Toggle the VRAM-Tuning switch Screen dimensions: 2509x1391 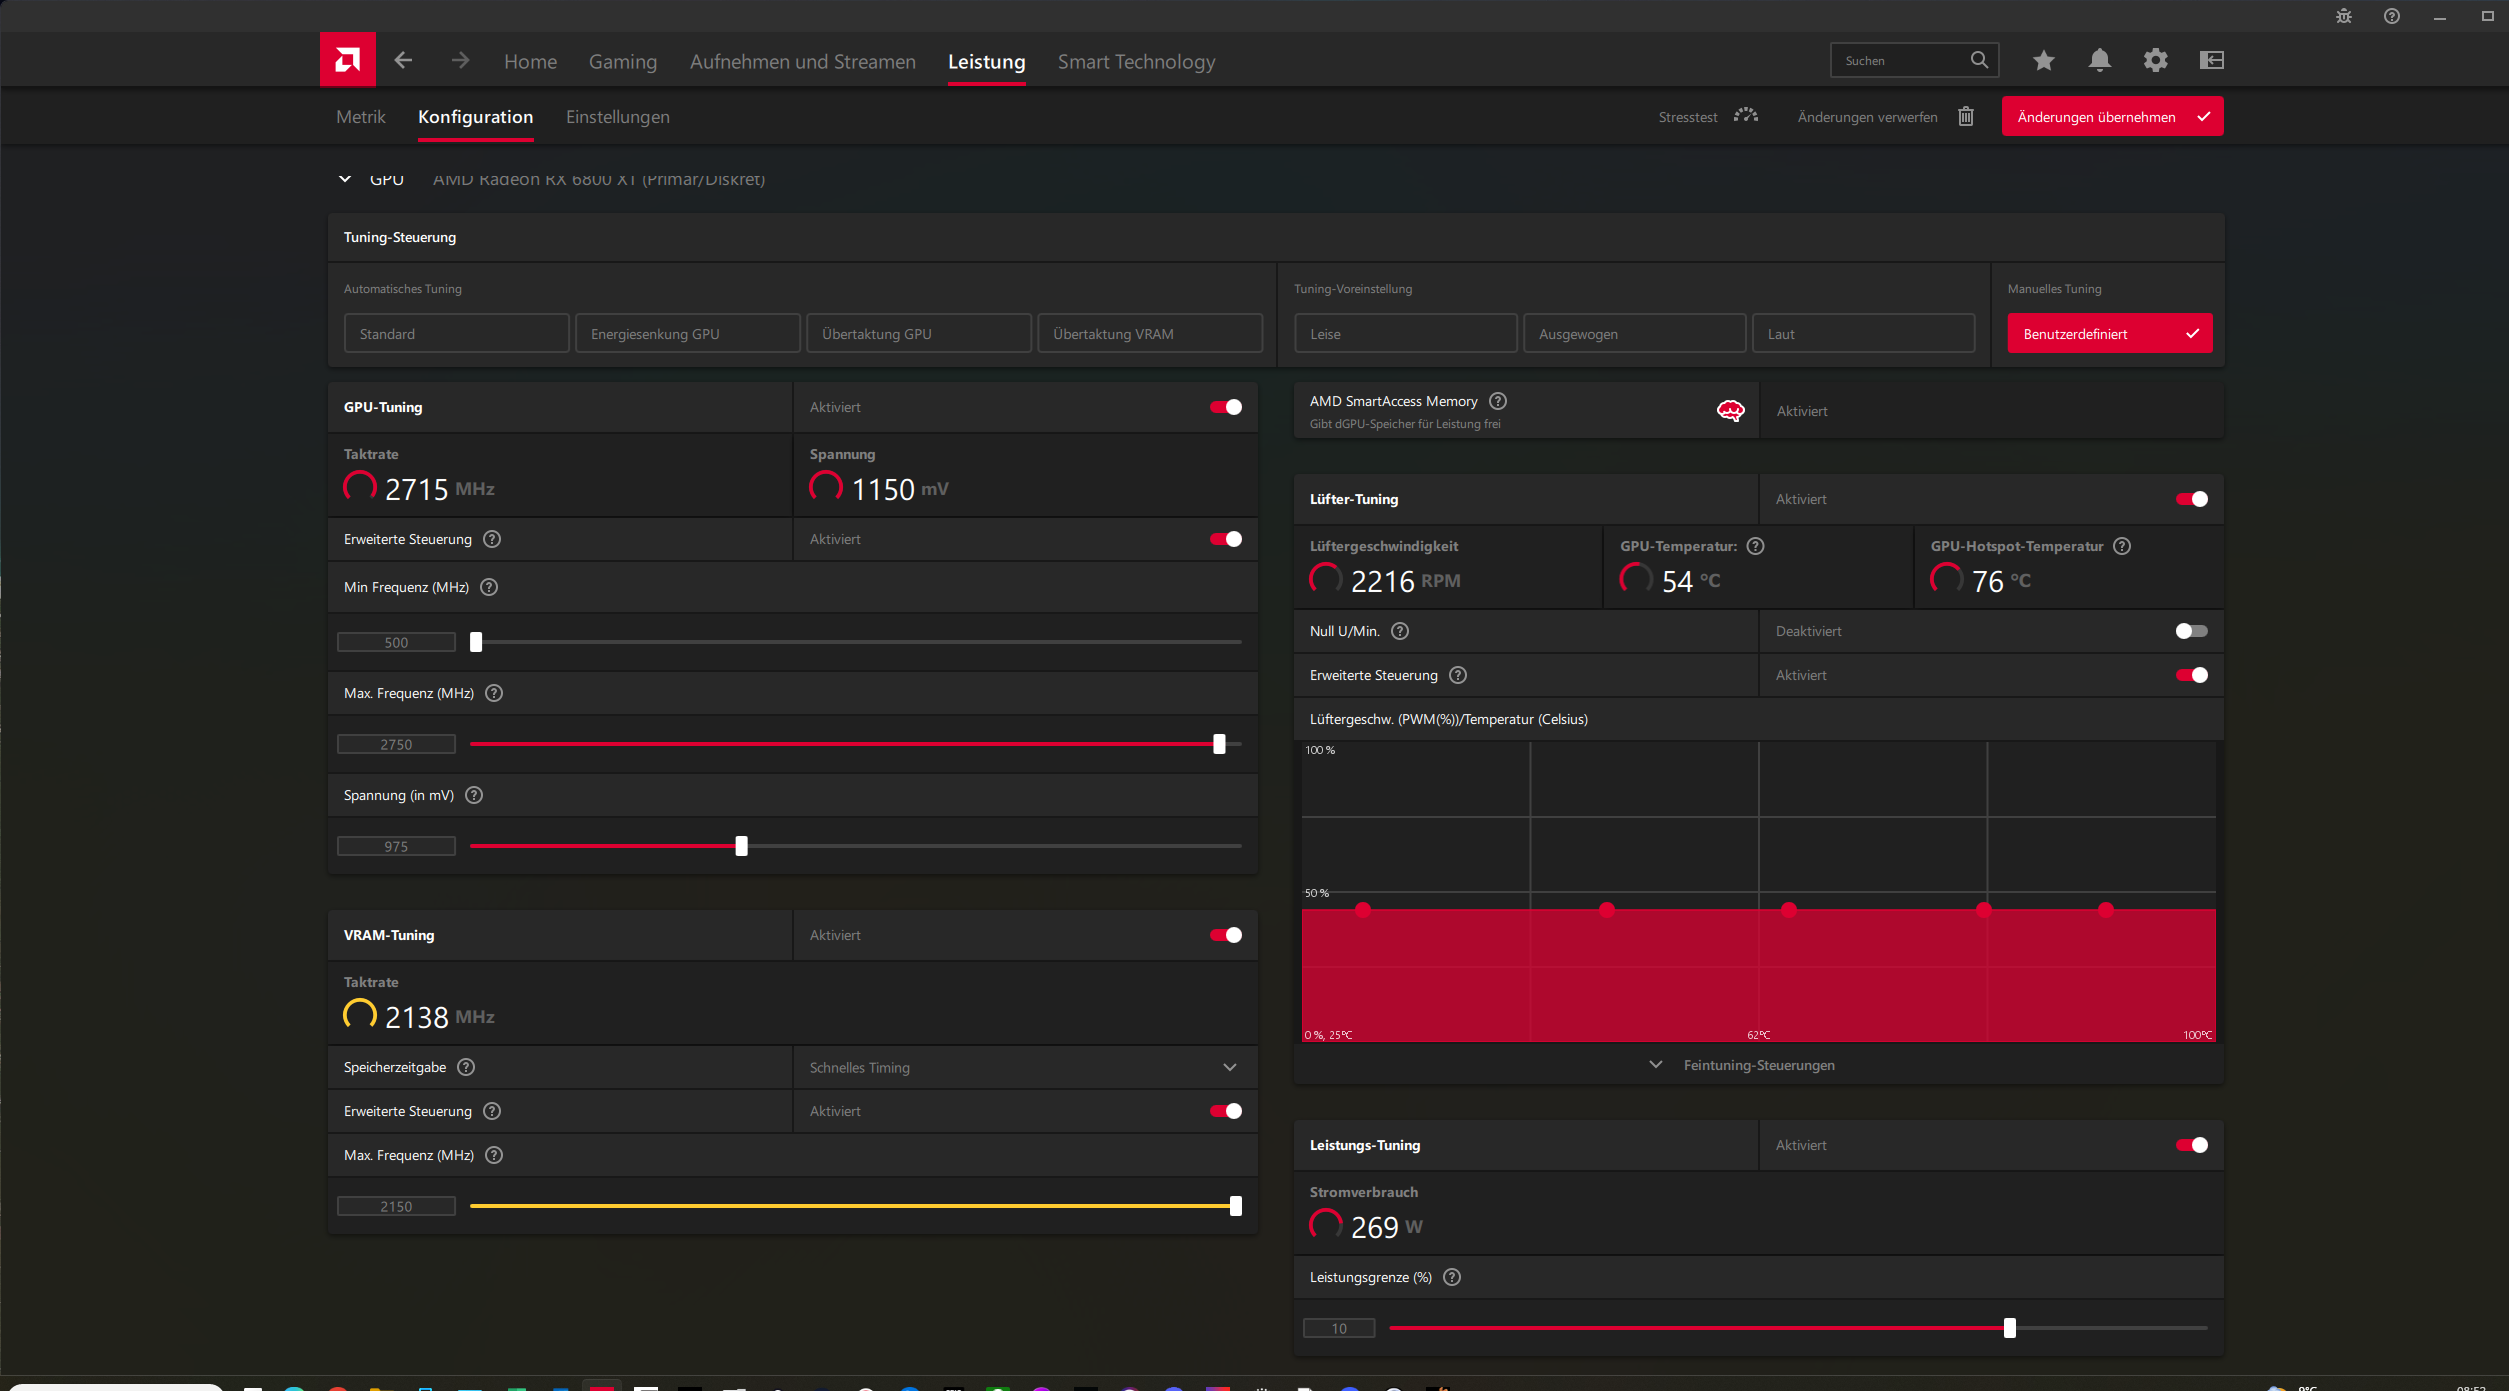[x=1226, y=935]
